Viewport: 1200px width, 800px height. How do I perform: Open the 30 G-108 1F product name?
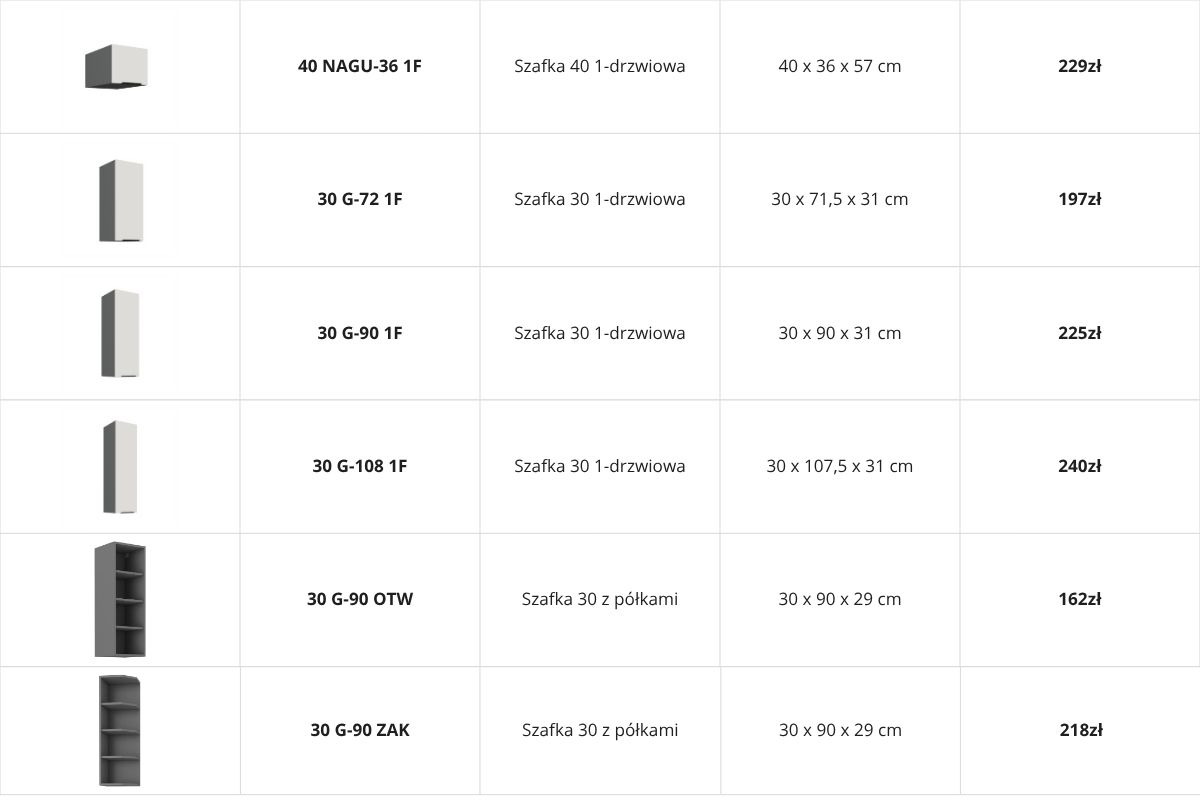tap(360, 466)
